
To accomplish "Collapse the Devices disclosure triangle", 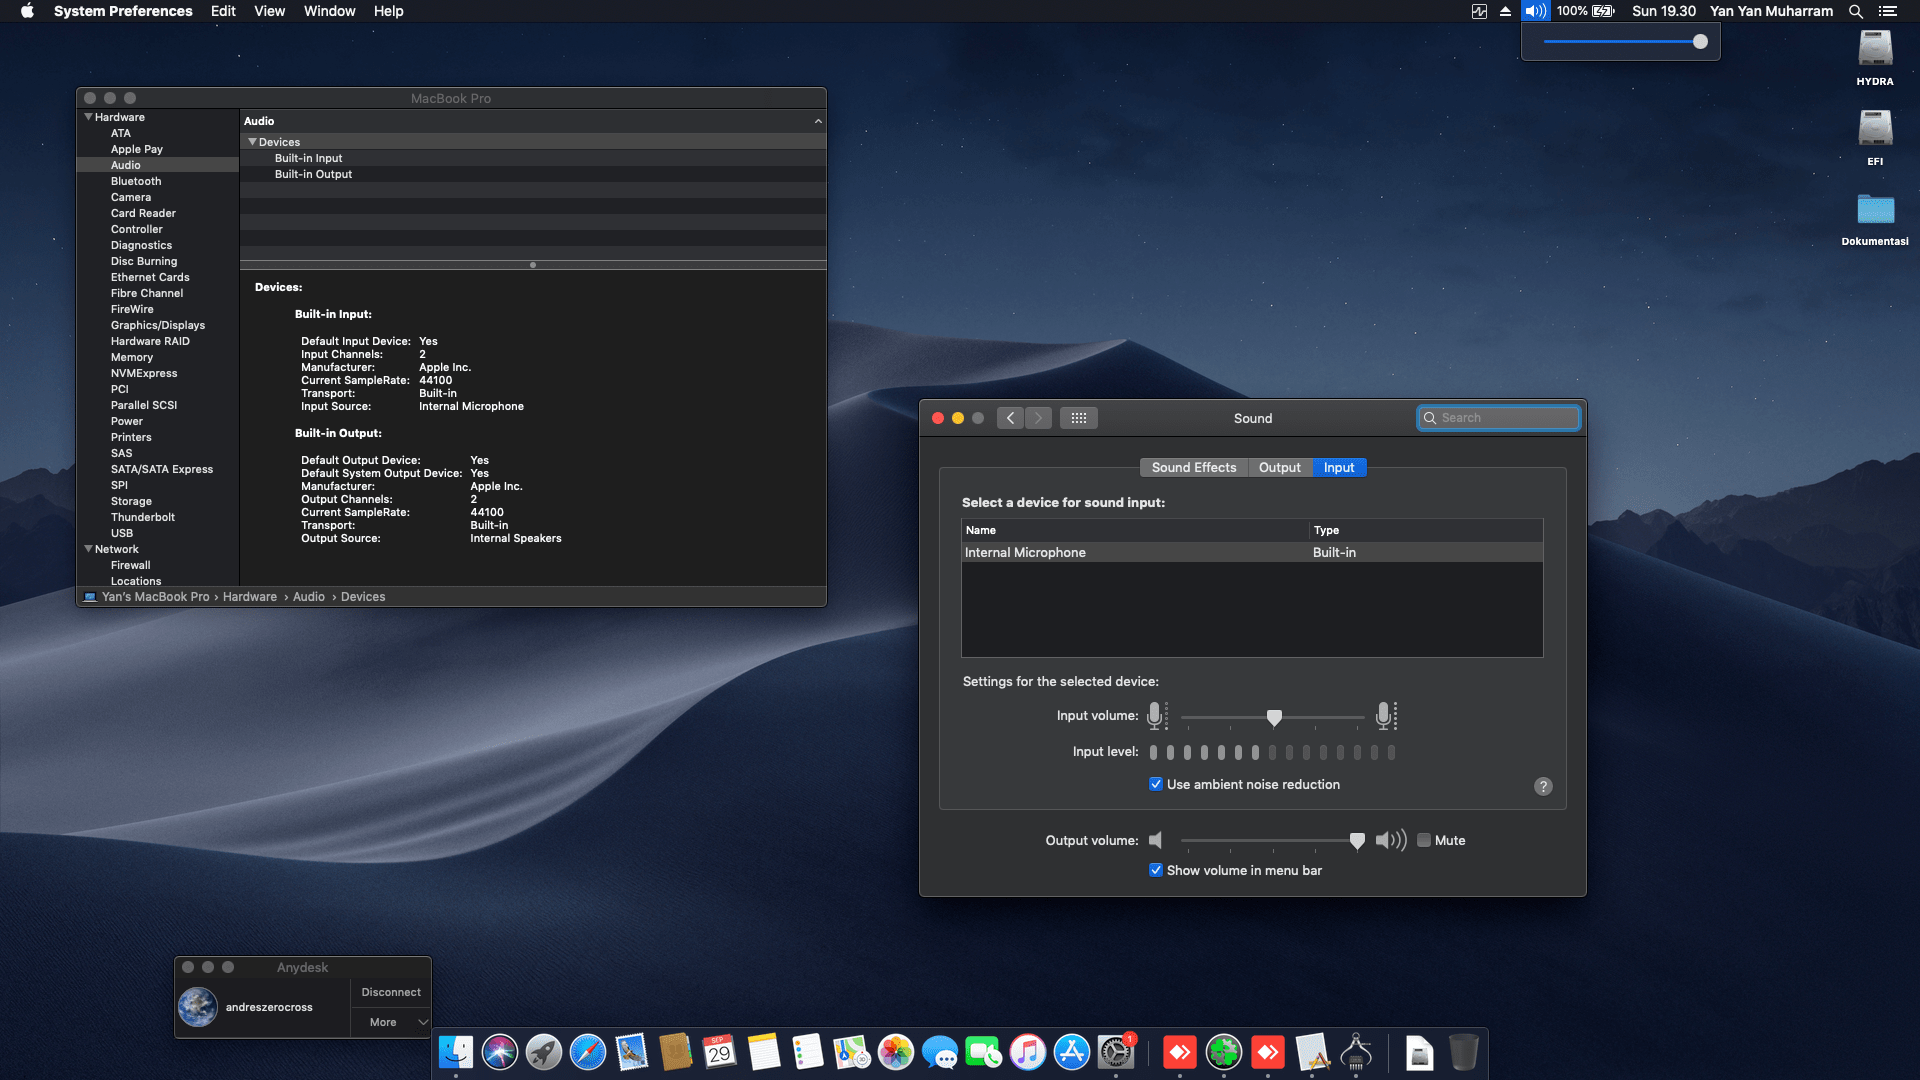I will (x=252, y=142).
